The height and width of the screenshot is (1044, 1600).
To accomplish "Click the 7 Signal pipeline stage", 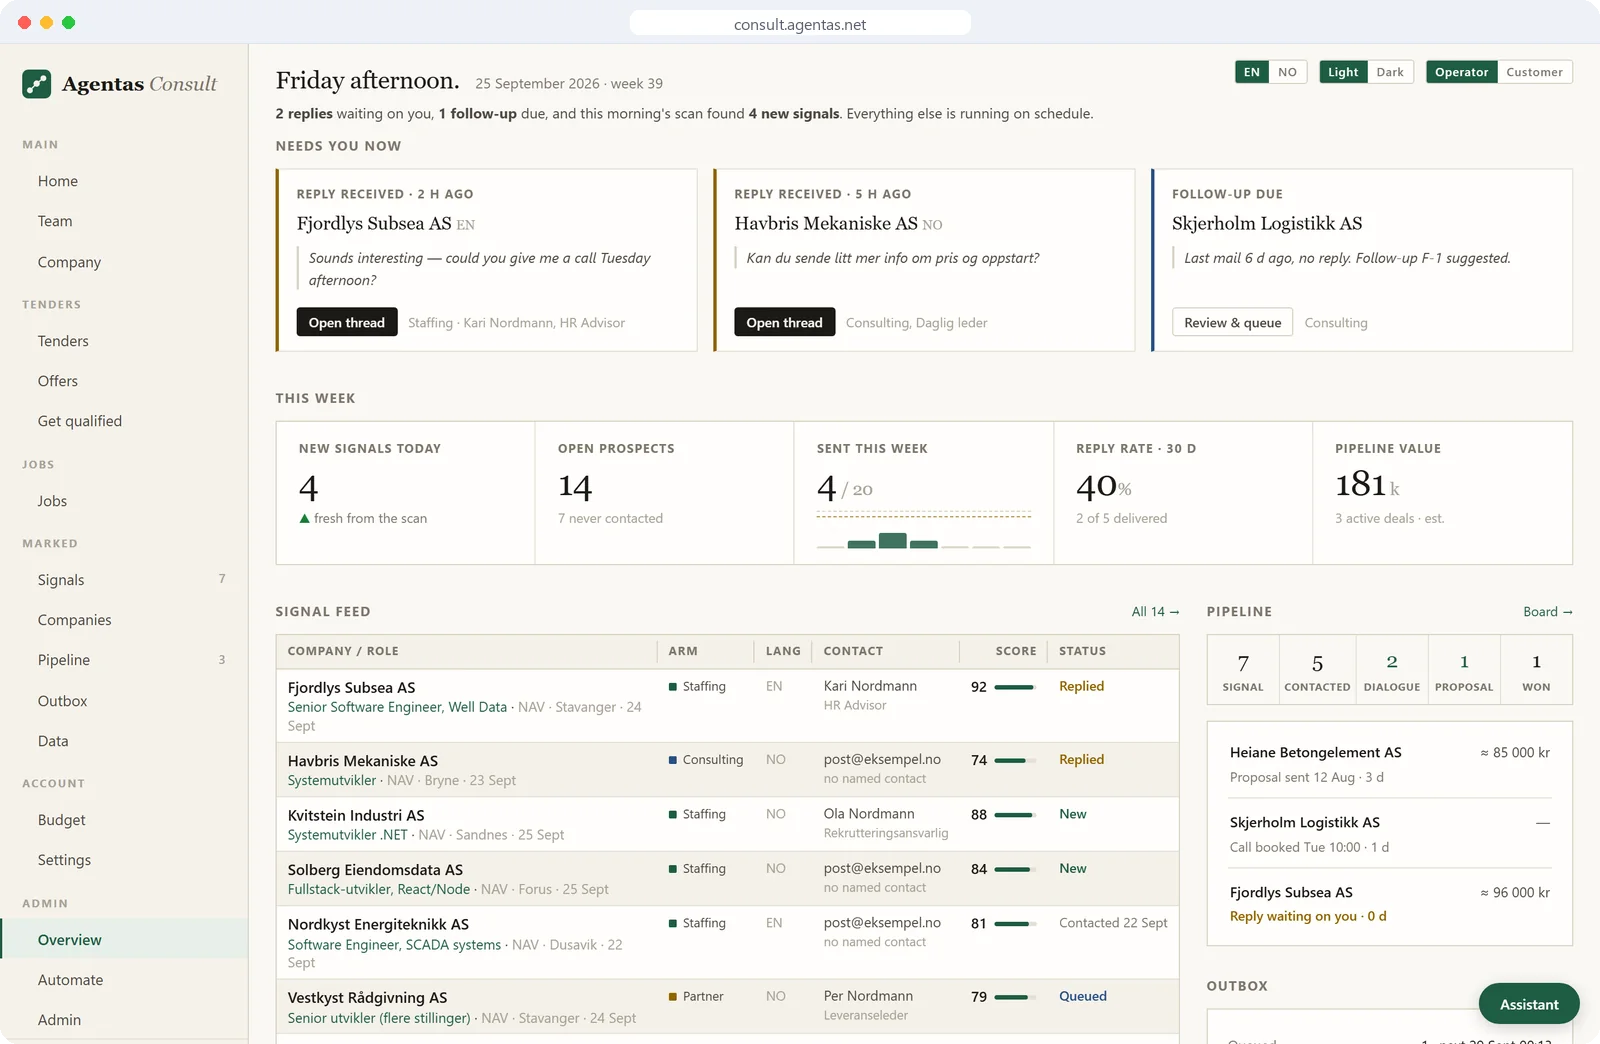I will (1243, 670).
